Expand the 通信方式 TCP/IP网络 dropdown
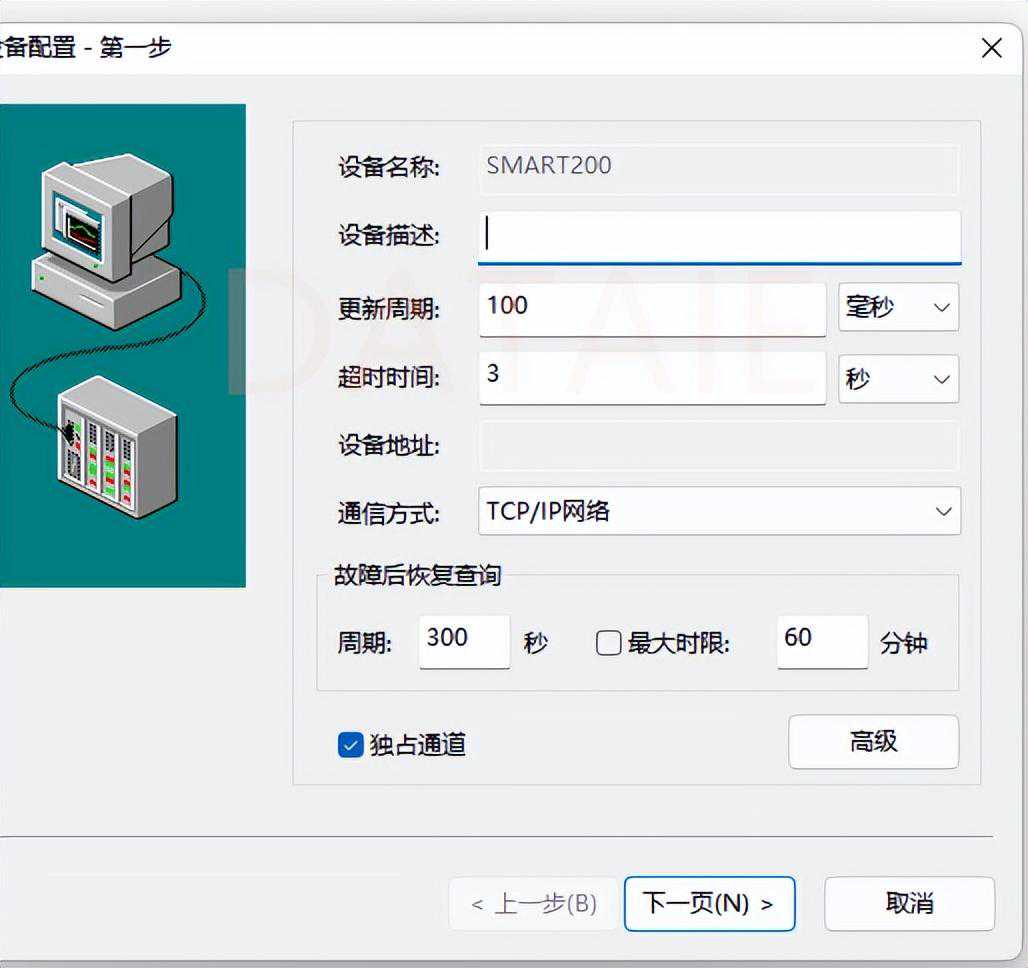The height and width of the screenshot is (968, 1028). coord(718,511)
